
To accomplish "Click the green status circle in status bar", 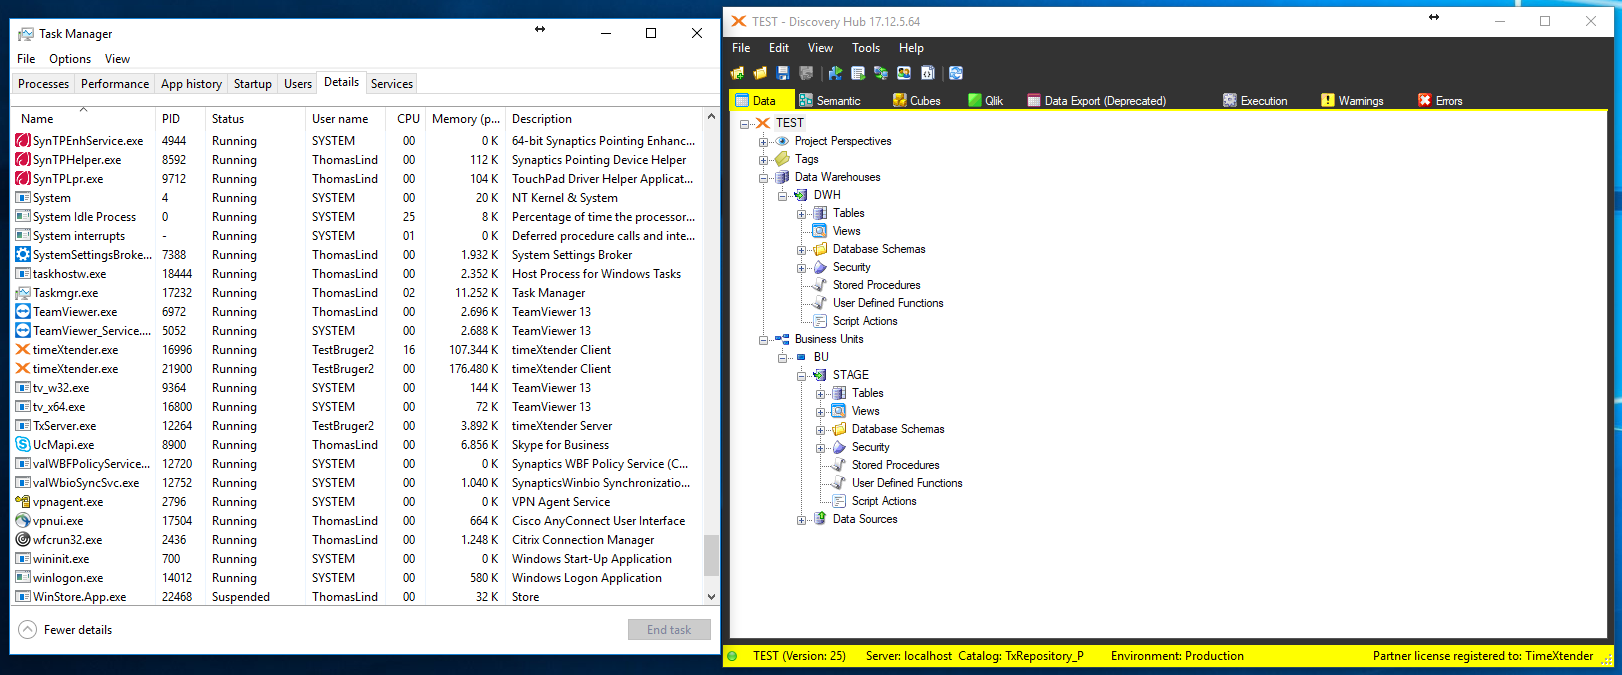I will pos(732,656).
